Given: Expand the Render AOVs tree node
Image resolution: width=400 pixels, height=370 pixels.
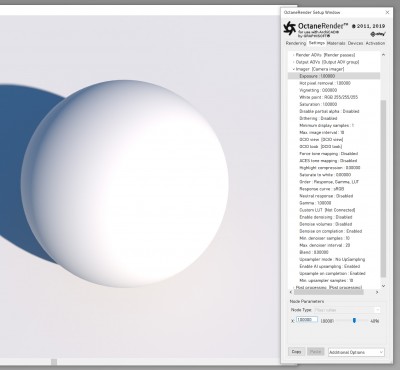Looking at the screenshot, I should pos(293,55).
